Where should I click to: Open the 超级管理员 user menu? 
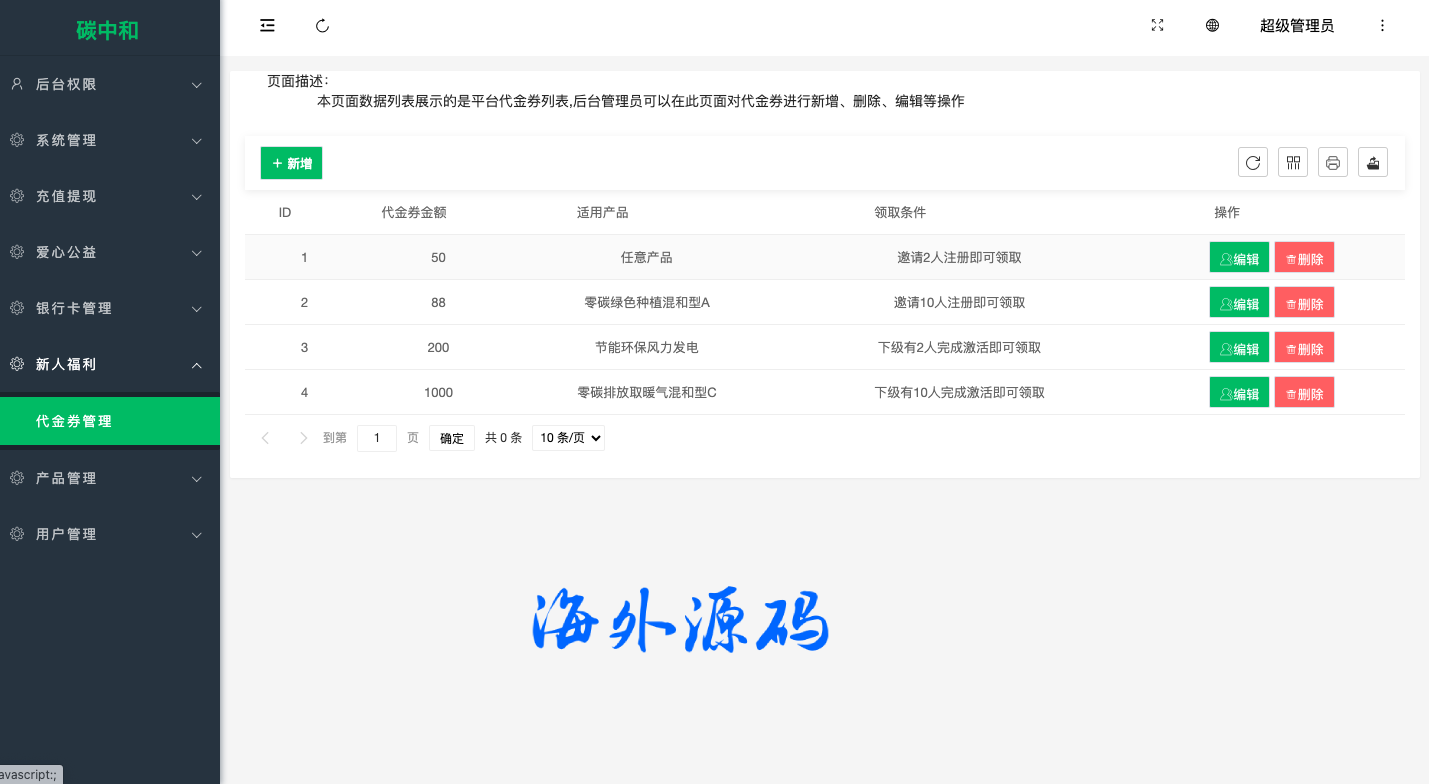point(1296,26)
